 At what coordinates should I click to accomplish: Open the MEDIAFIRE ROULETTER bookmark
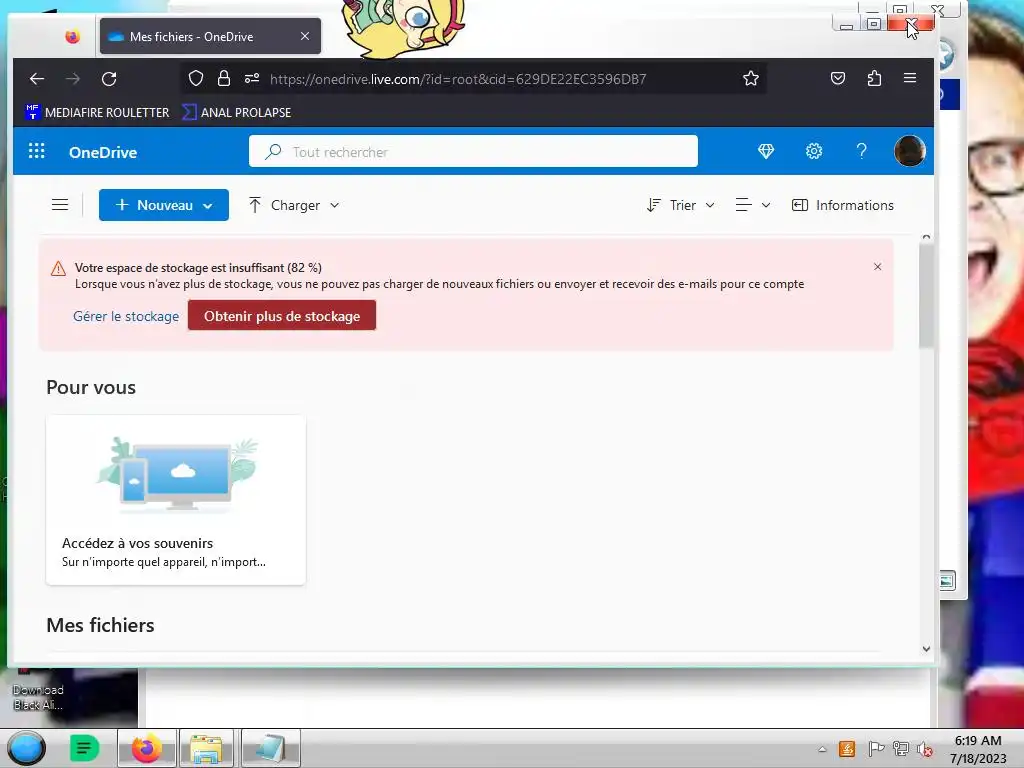97,112
